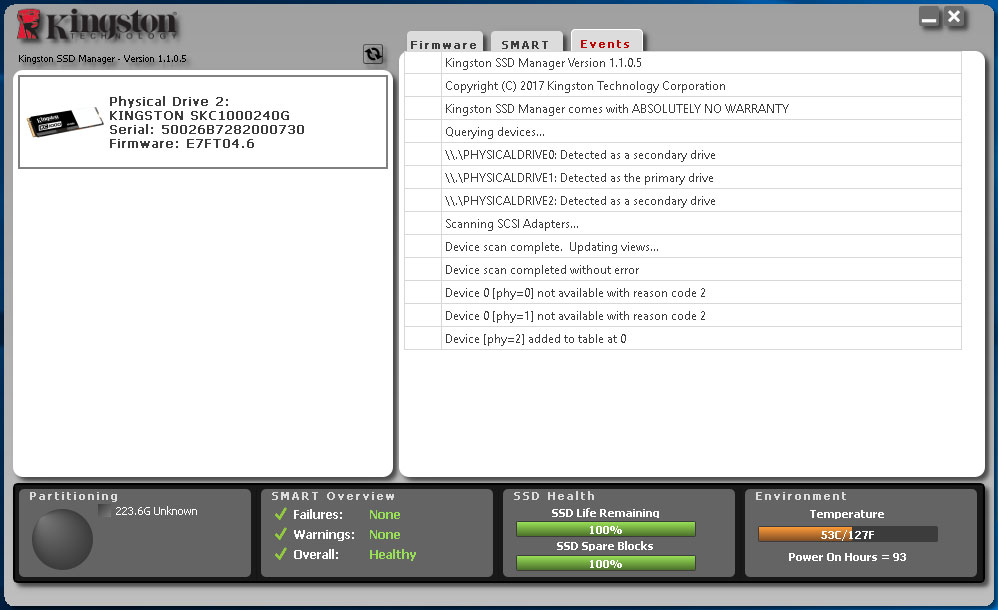Select the ABSOLUTELY NO WARRANTY event row
This screenshot has width=998, height=610.
[x=682, y=108]
